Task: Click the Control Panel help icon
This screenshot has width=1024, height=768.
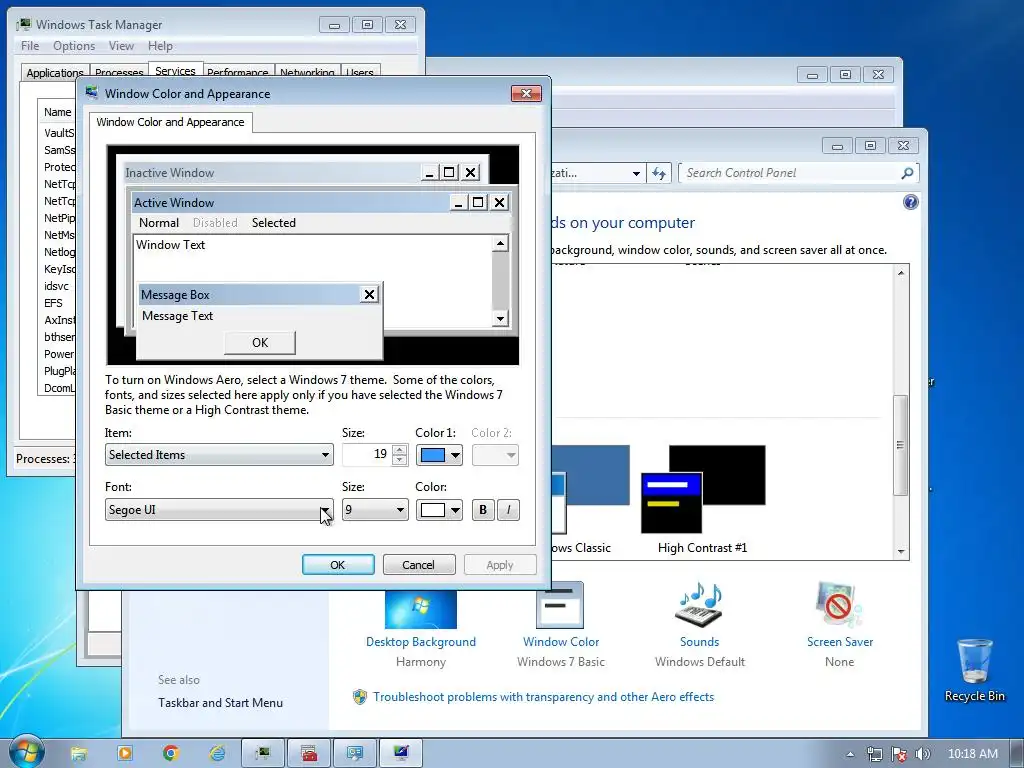Action: [910, 202]
